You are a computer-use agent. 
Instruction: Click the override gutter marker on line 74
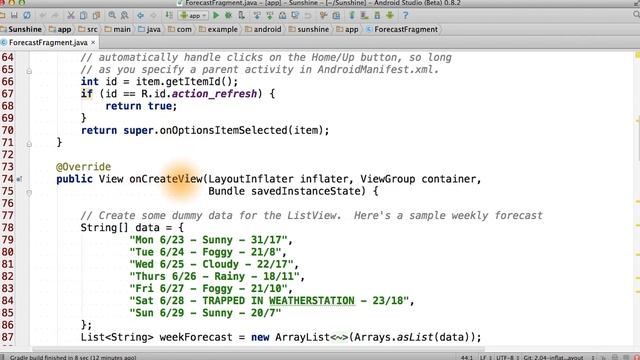(x=19, y=179)
